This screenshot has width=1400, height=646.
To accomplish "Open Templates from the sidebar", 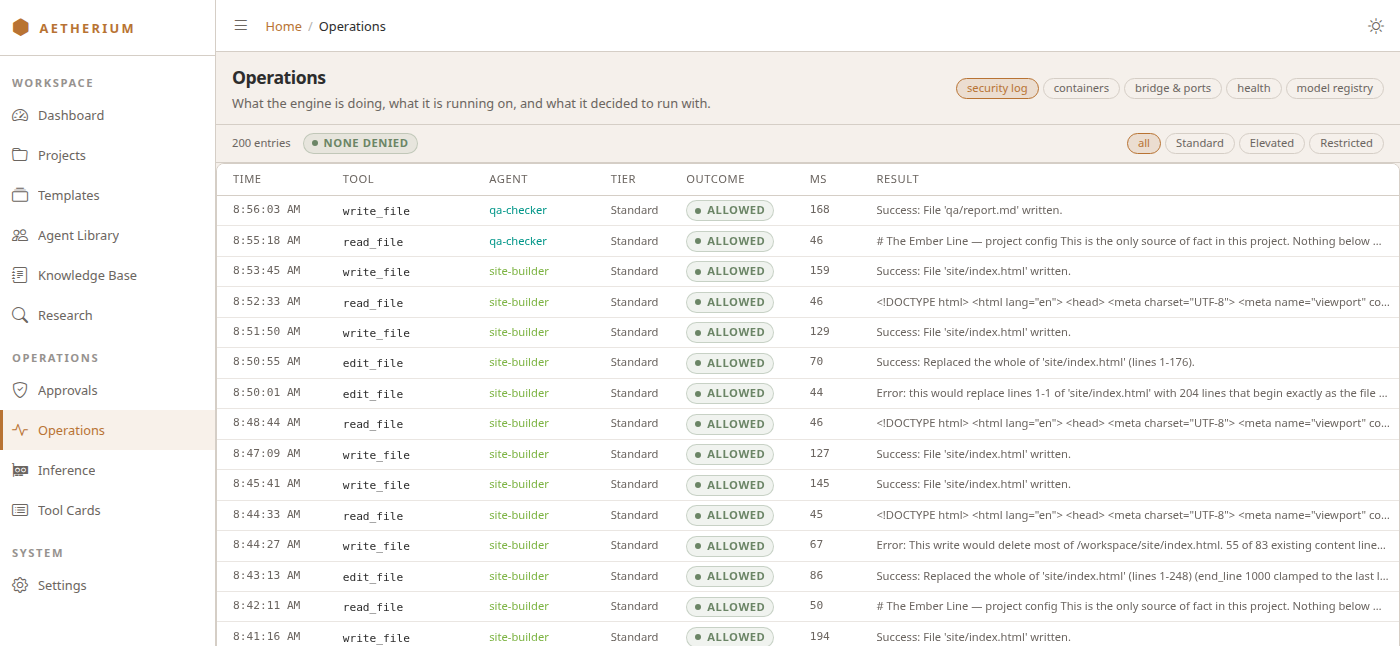I will [107, 195].
